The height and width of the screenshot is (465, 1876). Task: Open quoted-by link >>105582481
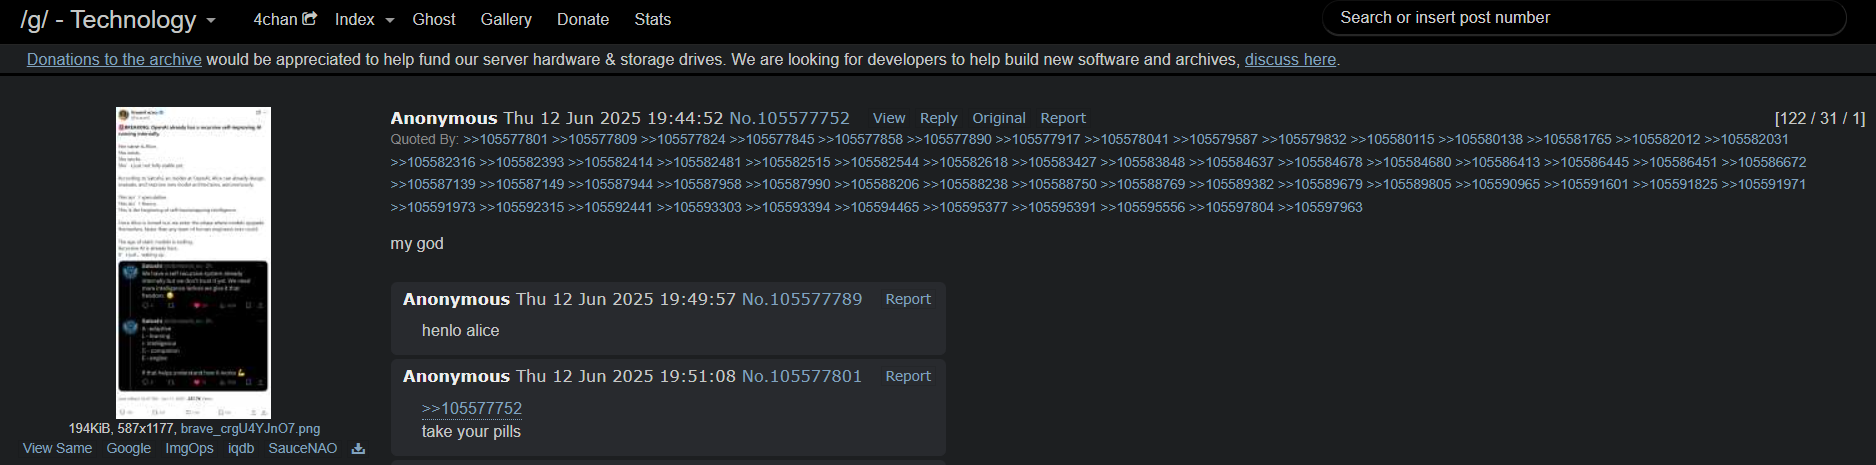click(x=699, y=162)
